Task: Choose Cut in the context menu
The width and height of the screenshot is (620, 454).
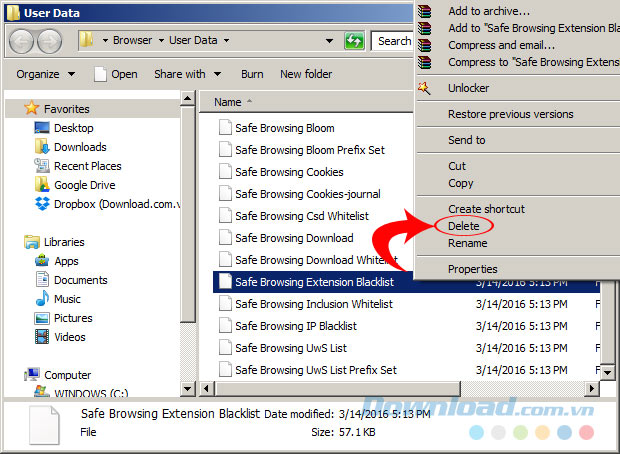Action: tap(457, 166)
